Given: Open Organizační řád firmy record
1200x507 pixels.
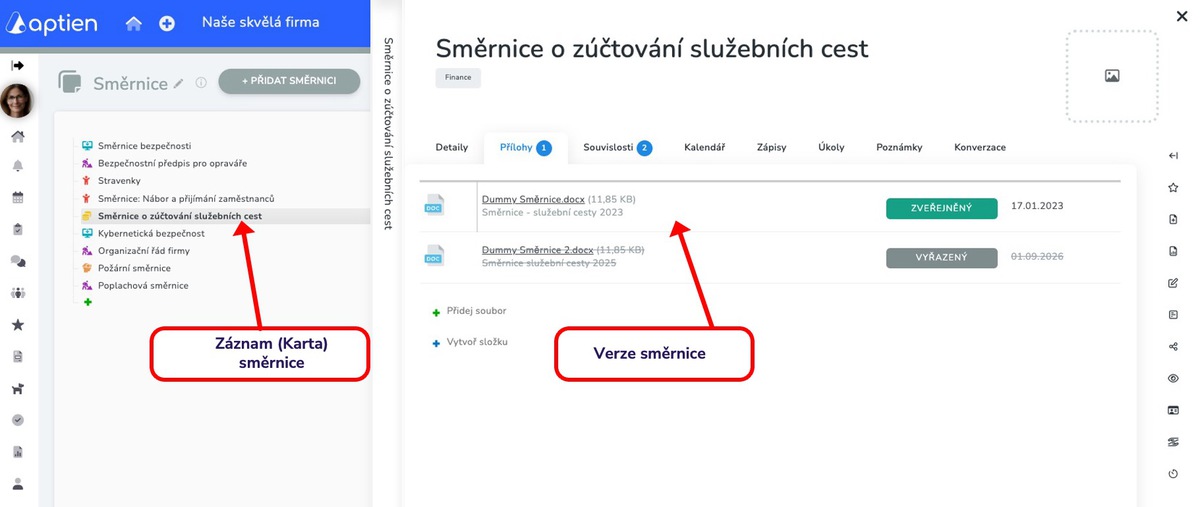Looking at the screenshot, I should click(x=144, y=250).
